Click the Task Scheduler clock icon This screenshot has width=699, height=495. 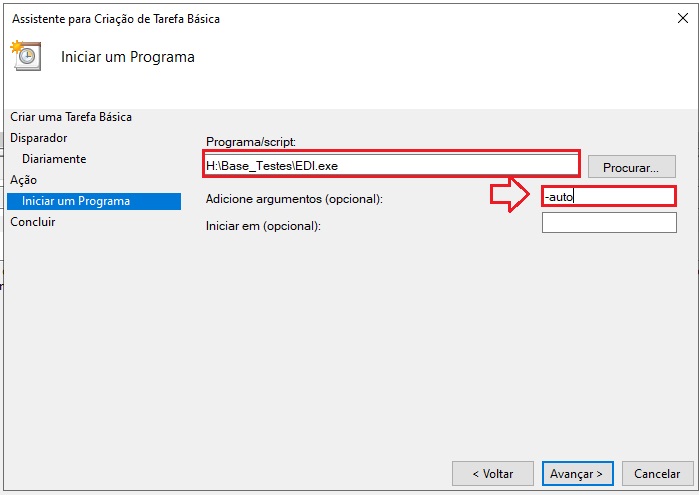[26, 55]
